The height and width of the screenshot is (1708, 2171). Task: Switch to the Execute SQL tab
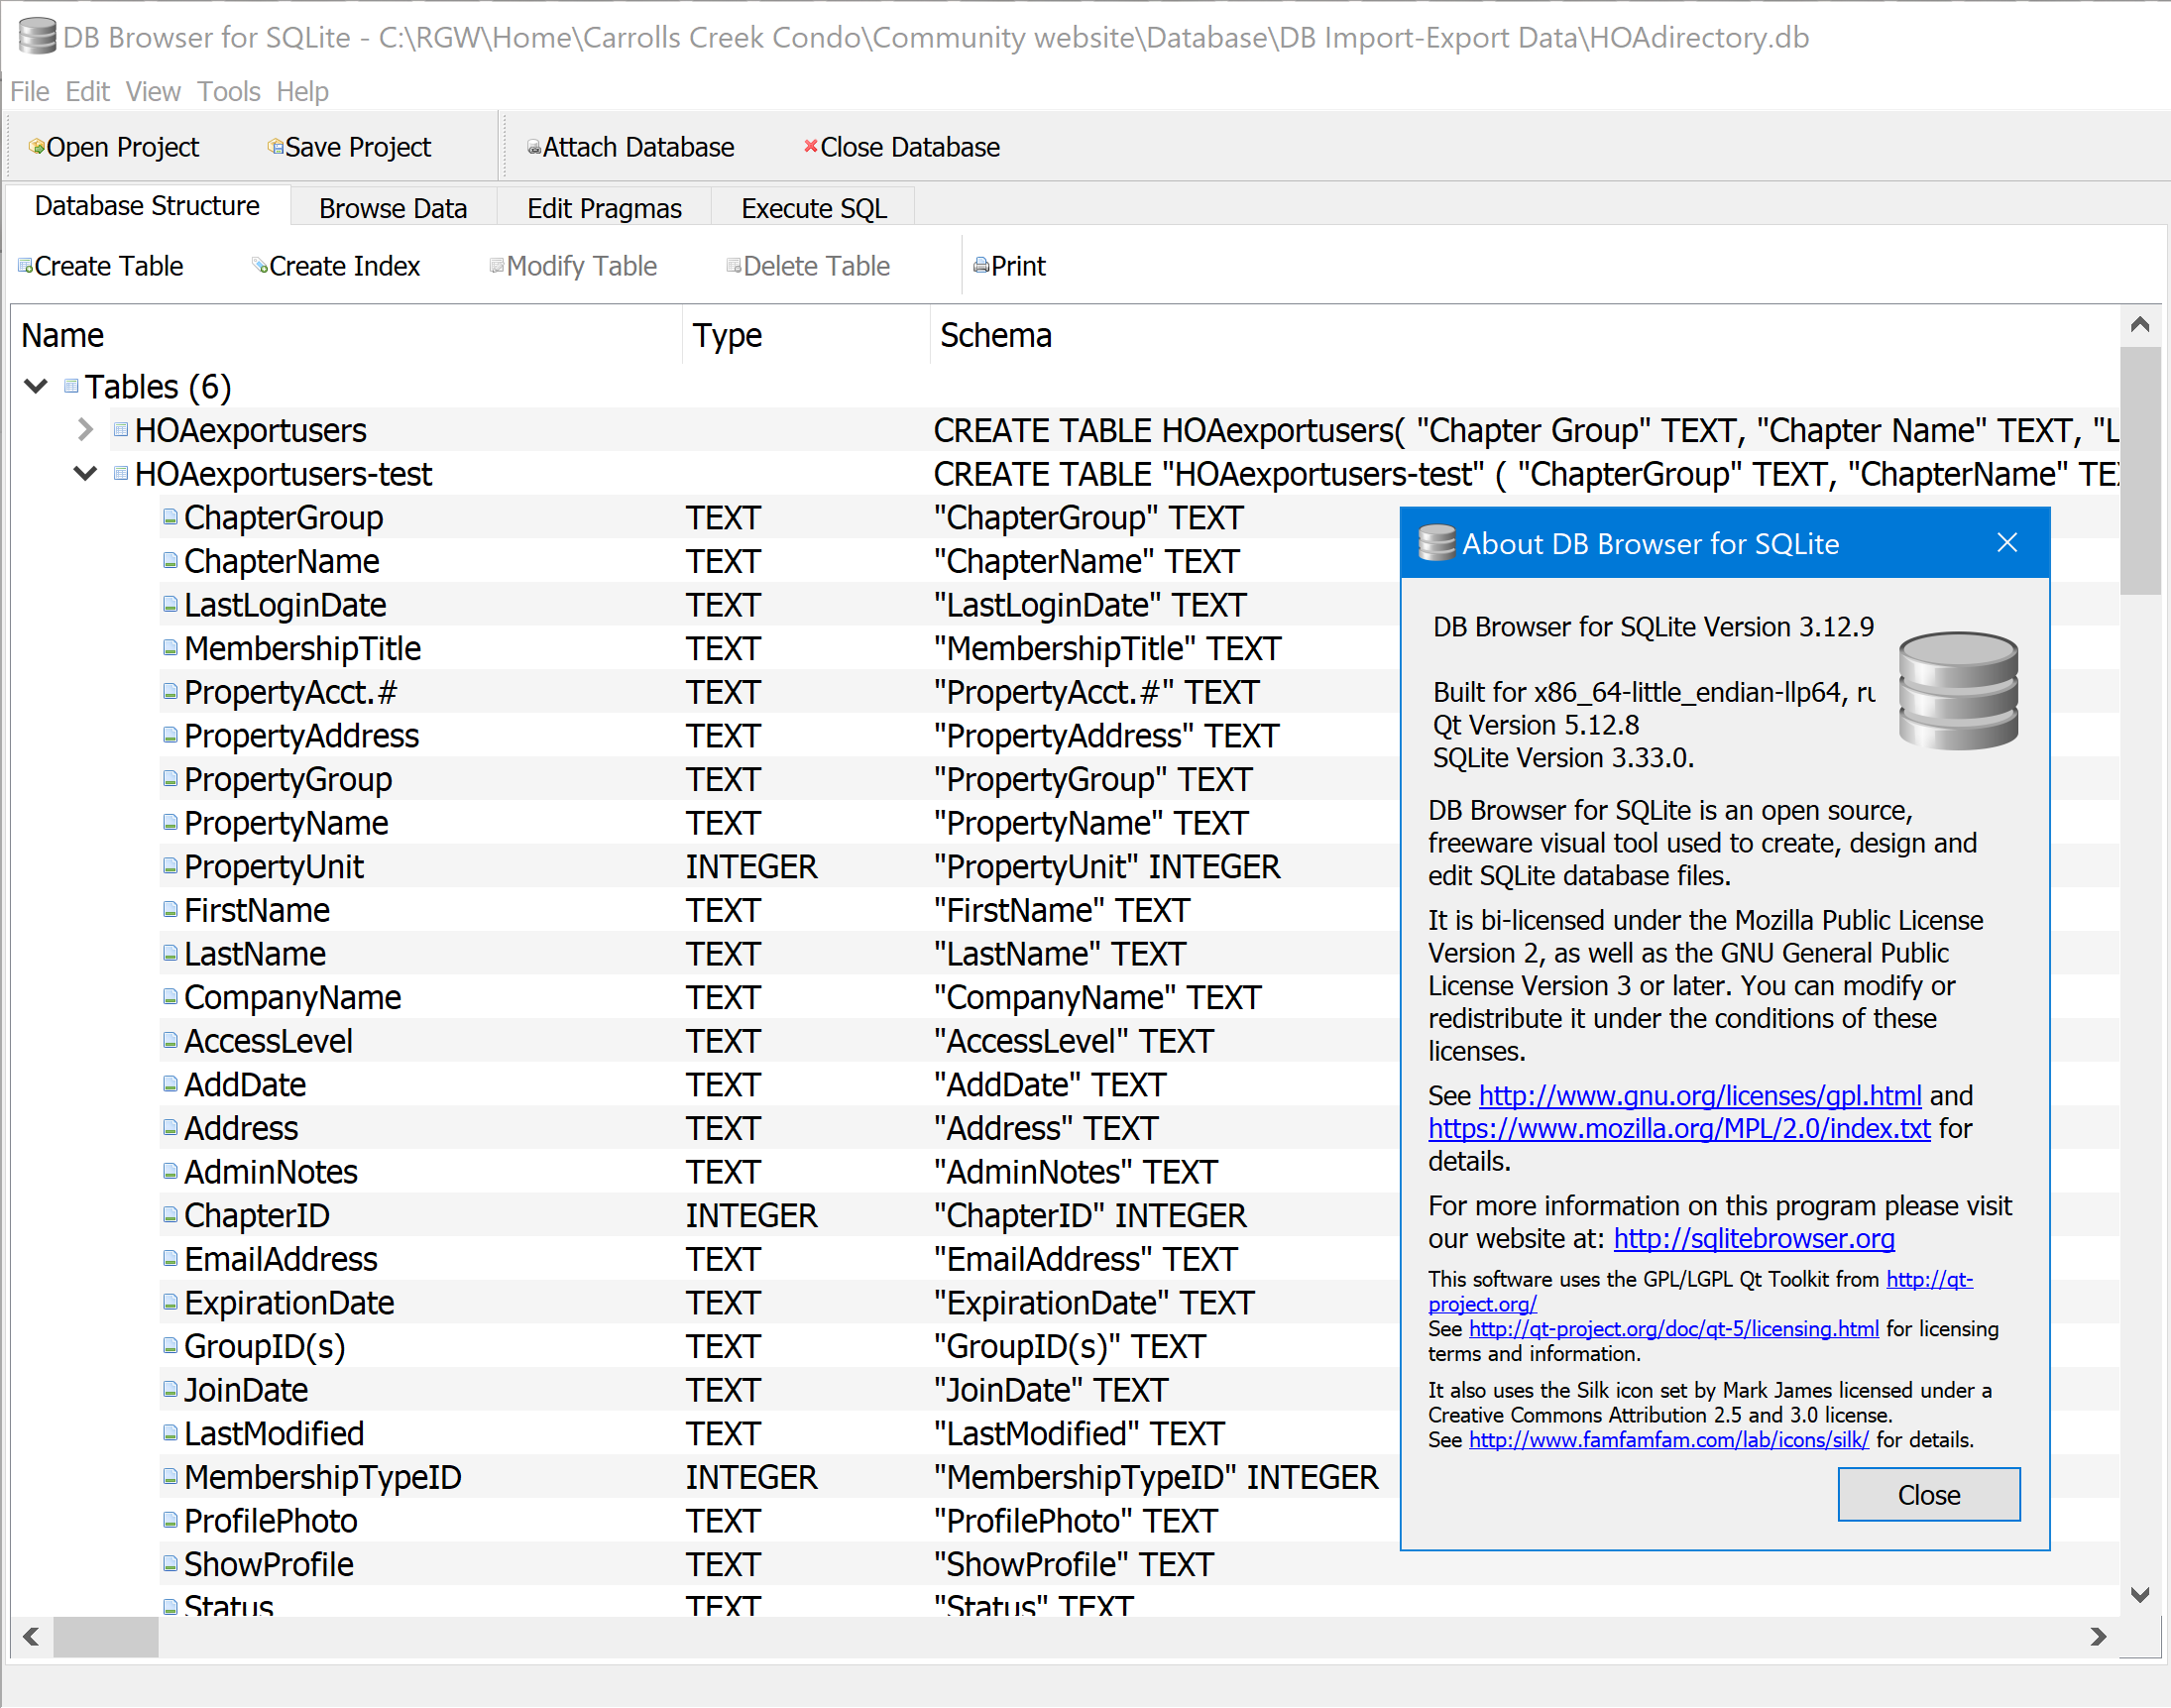813,207
